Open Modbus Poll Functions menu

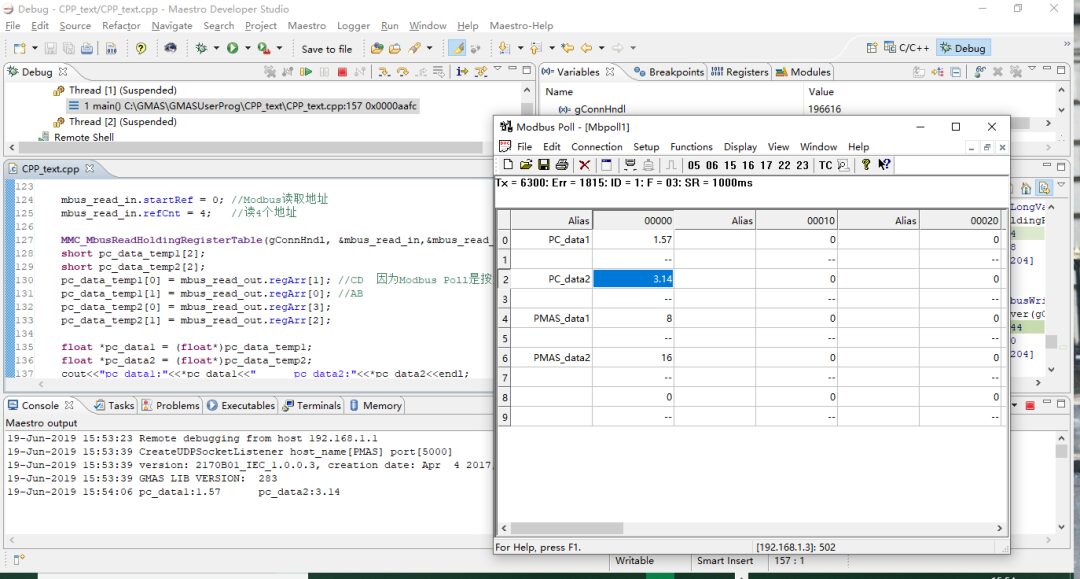coord(691,147)
